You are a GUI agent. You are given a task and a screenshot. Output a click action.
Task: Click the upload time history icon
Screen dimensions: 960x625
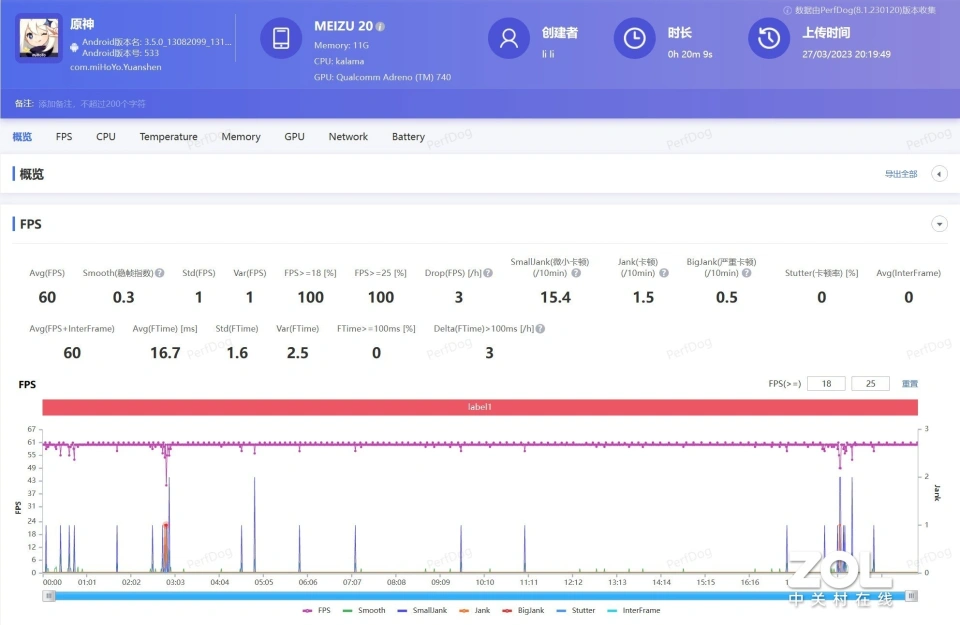pyautogui.click(x=768, y=39)
